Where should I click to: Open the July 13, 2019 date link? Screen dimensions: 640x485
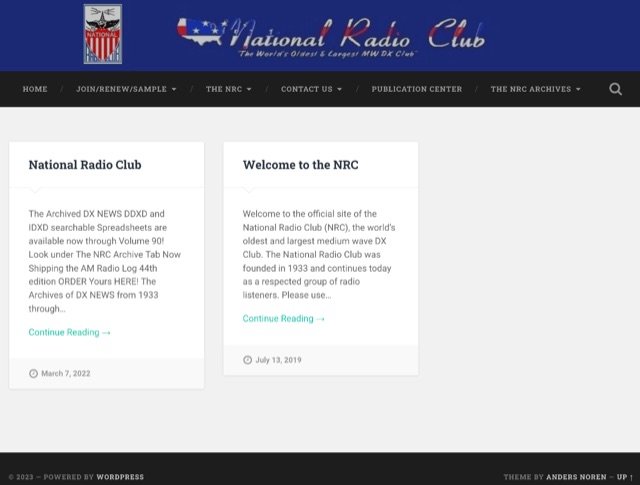point(278,360)
